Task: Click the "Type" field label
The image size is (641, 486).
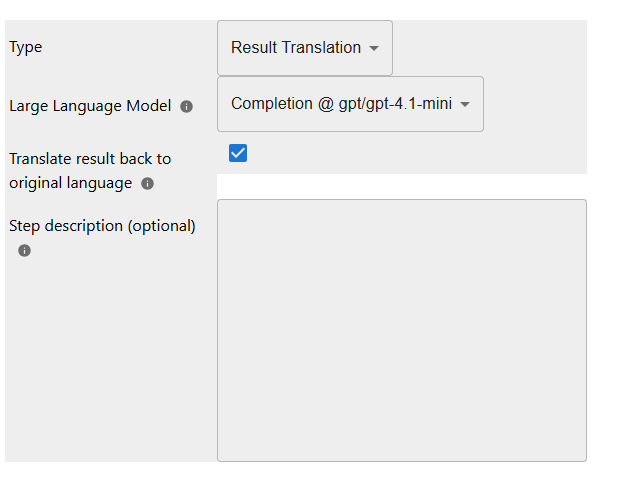Action: click(26, 47)
